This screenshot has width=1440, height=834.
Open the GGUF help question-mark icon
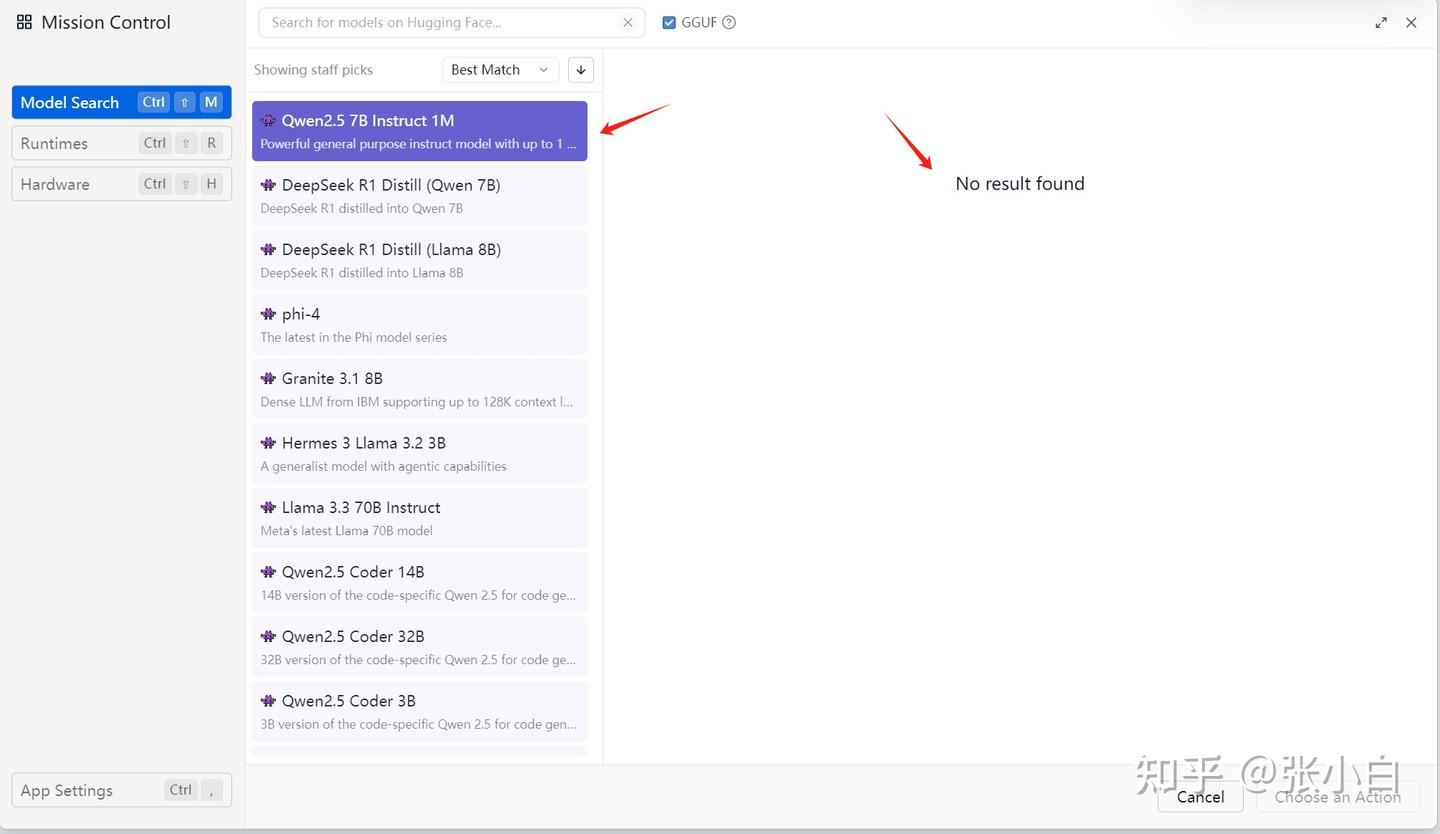(x=729, y=22)
